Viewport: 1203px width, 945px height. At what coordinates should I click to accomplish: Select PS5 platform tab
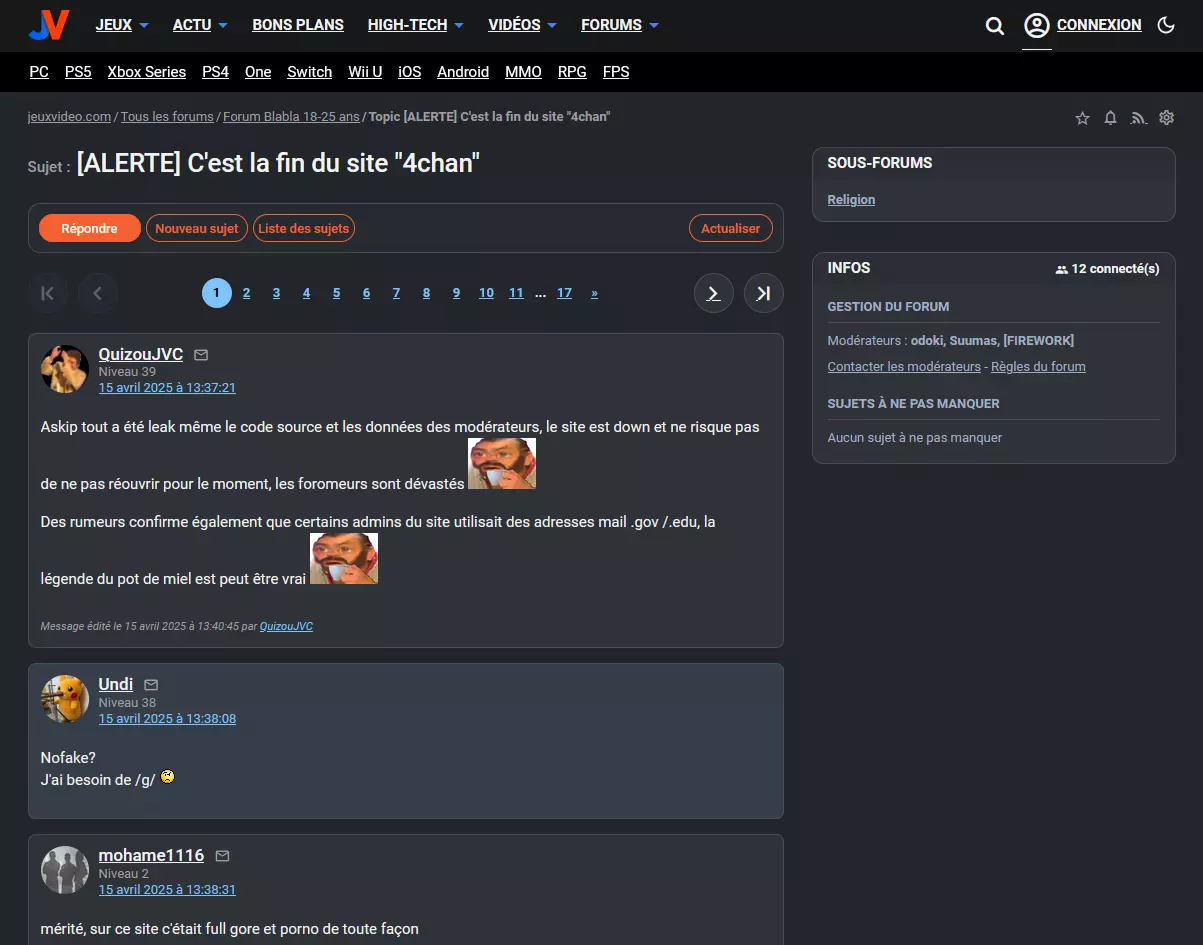click(78, 72)
